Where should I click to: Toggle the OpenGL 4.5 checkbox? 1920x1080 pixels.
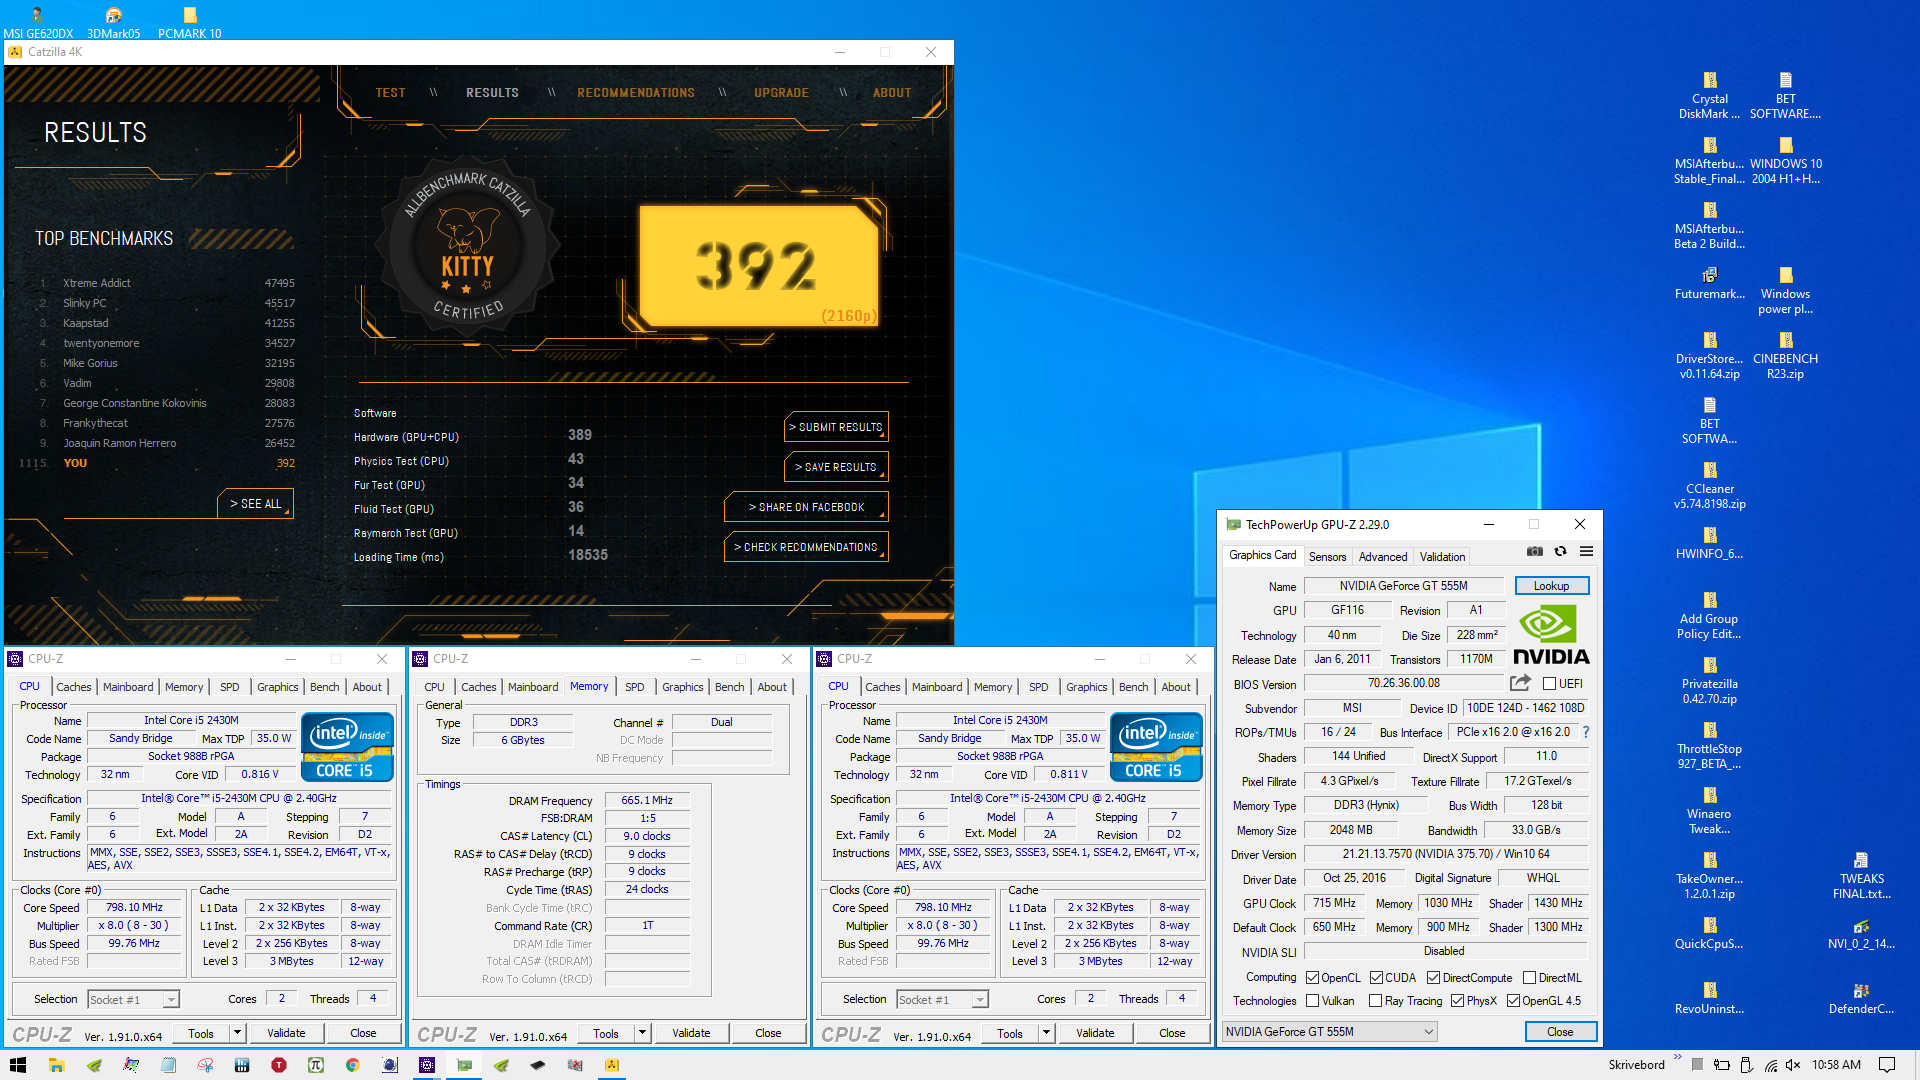pos(1513,1001)
